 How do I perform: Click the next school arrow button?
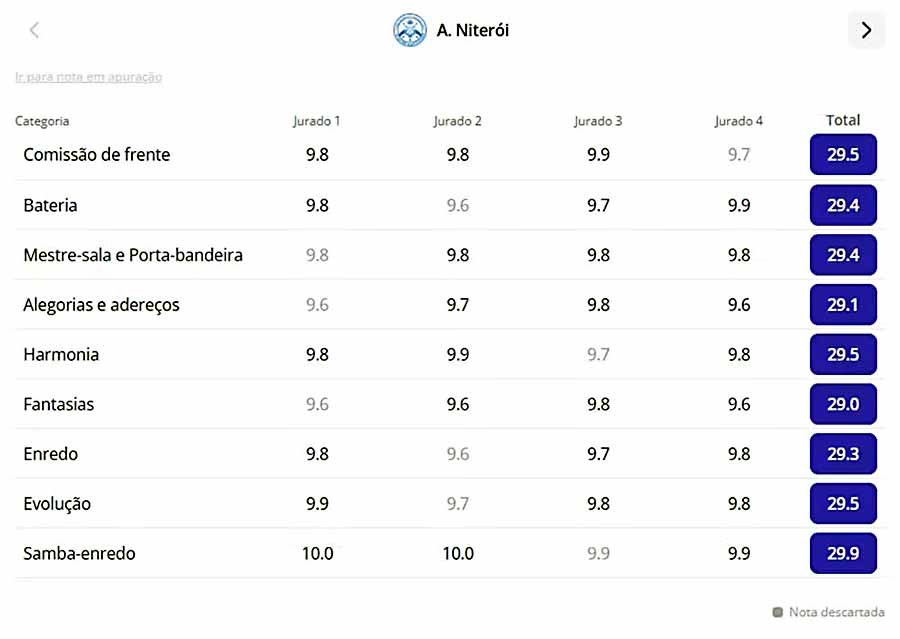pyautogui.click(x=866, y=30)
